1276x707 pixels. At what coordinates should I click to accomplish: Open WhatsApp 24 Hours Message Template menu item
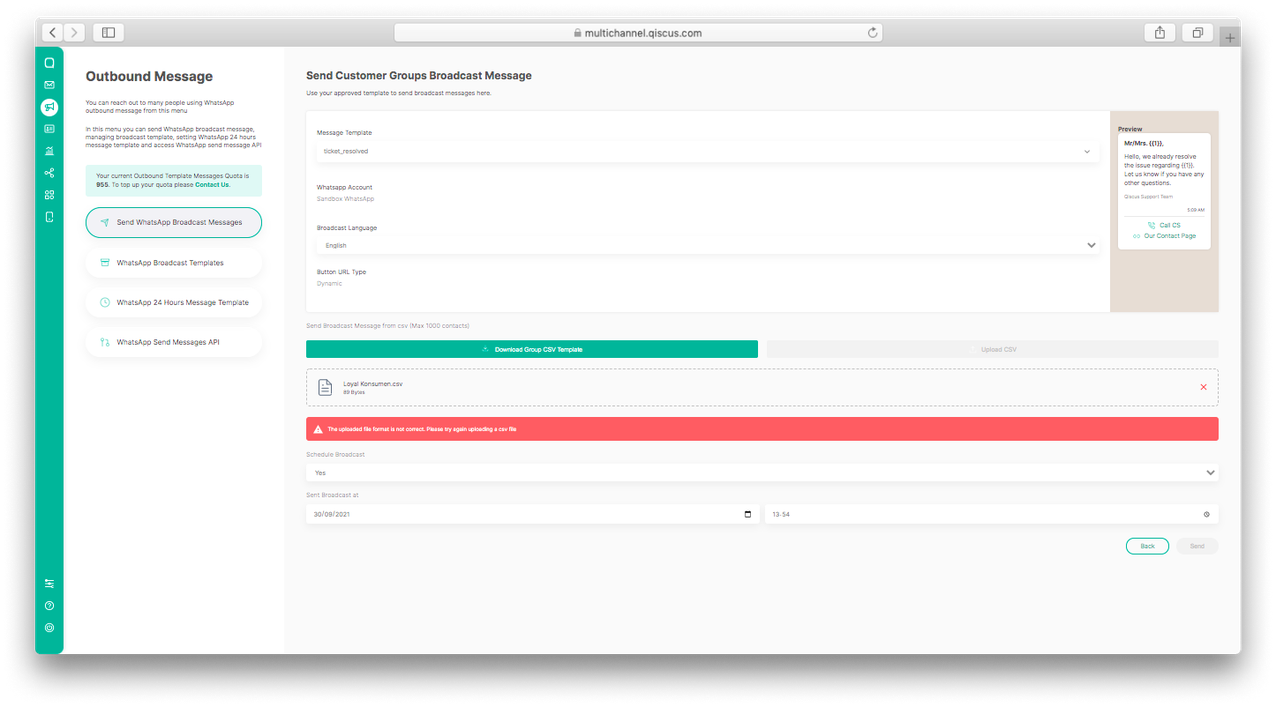point(173,302)
